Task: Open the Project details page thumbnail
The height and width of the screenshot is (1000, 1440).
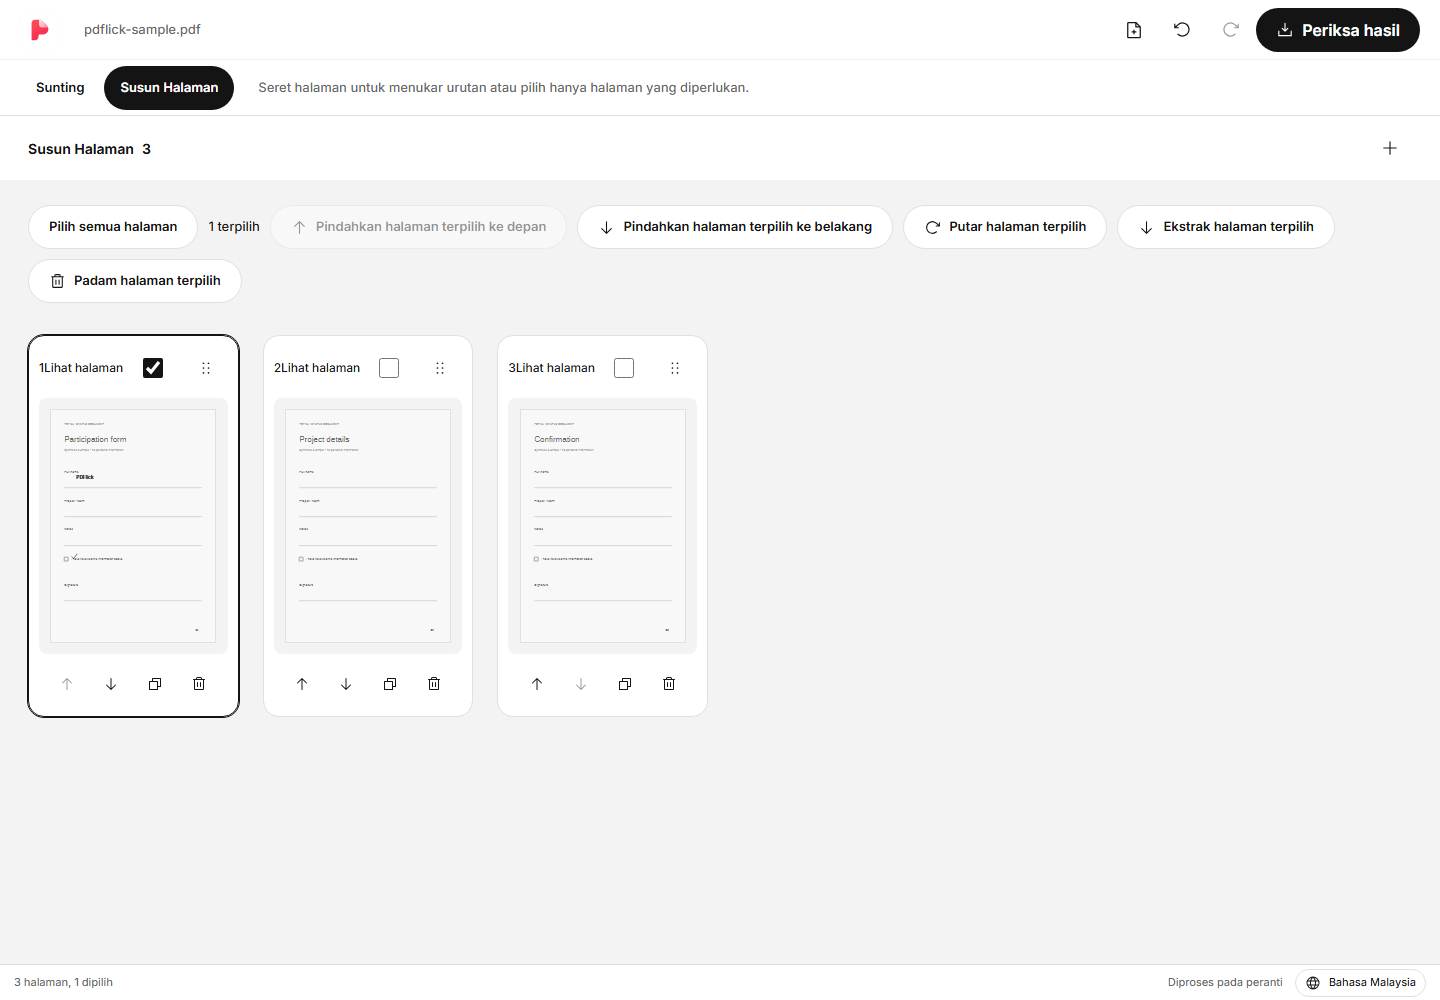Action: [368, 526]
